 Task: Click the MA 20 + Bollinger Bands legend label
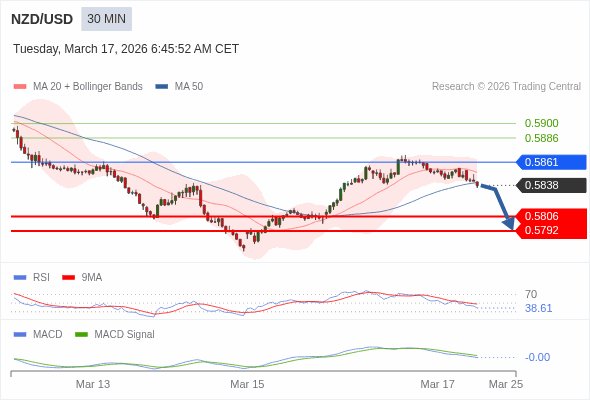click(x=88, y=87)
